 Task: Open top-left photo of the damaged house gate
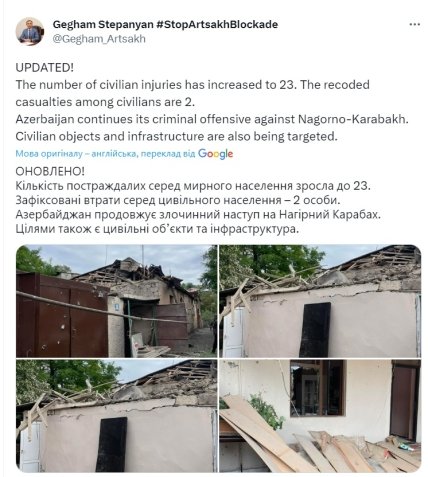(x=117, y=301)
